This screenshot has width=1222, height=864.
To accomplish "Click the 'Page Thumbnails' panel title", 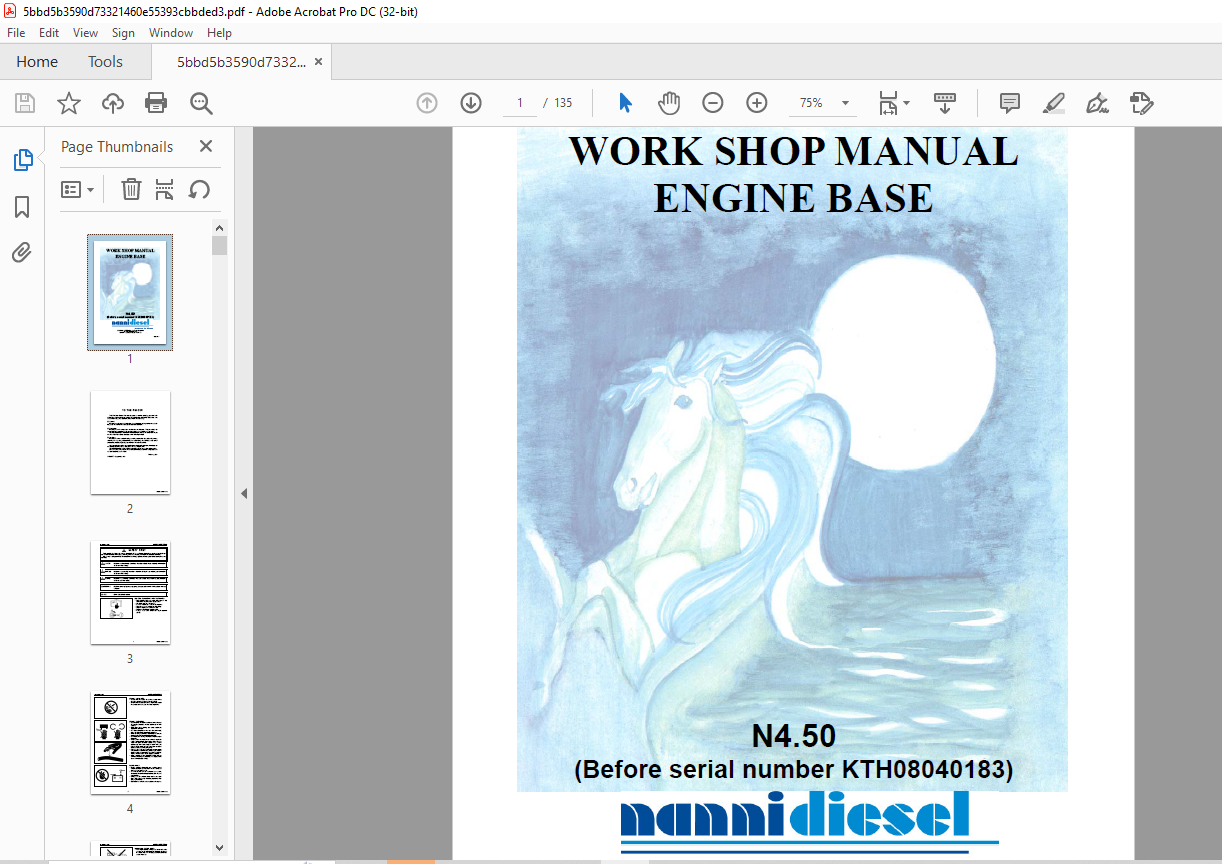I will point(117,146).
